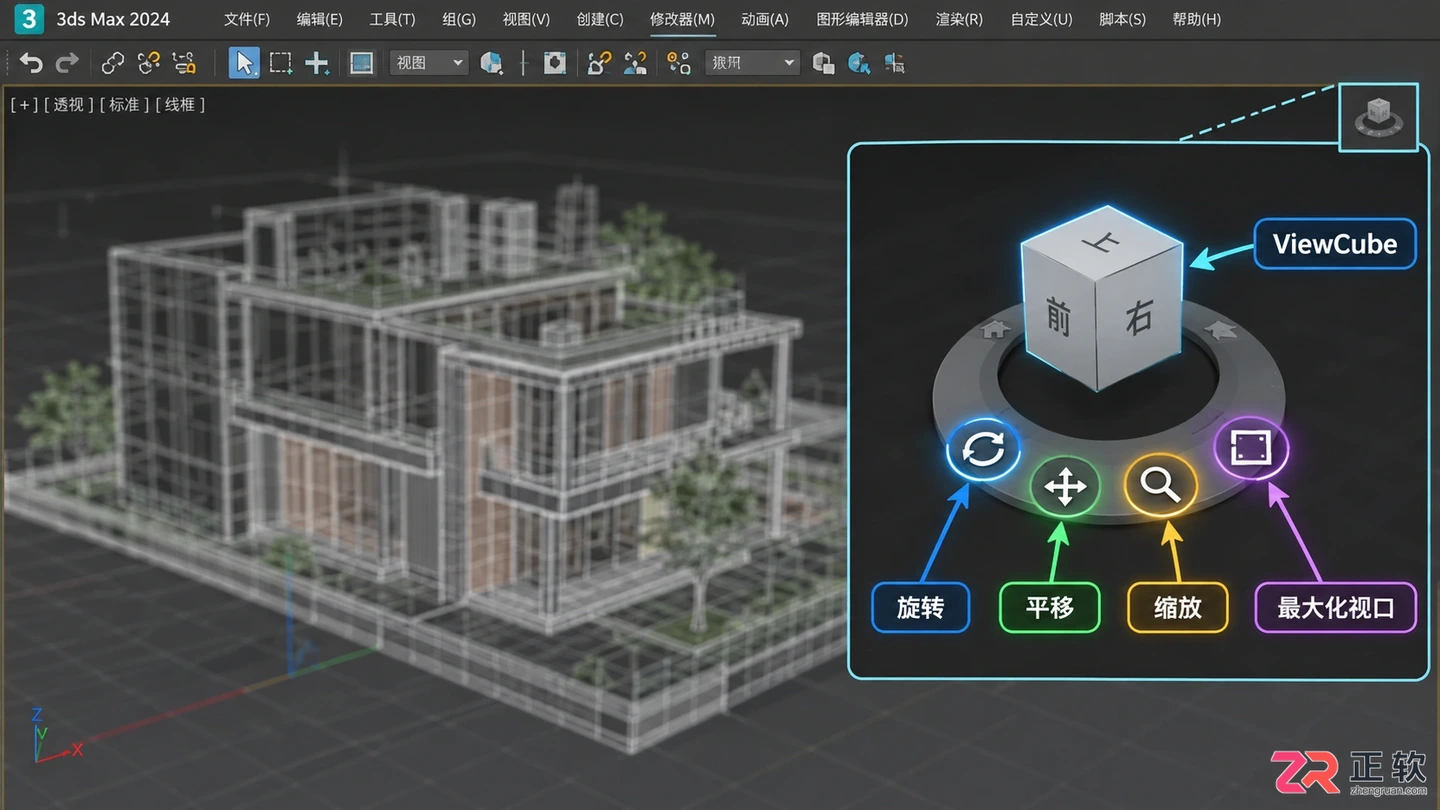The height and width of the screenshot is (810, 1440).
Task: Activate the Select Object arrow tool
Action: [244, 63]
